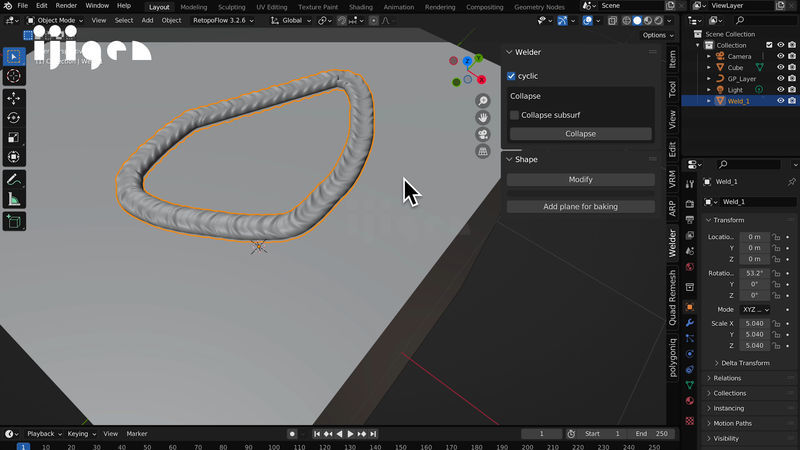Open the Render menu
This screenshot has width=800, height=450.
tap(66, 6)
